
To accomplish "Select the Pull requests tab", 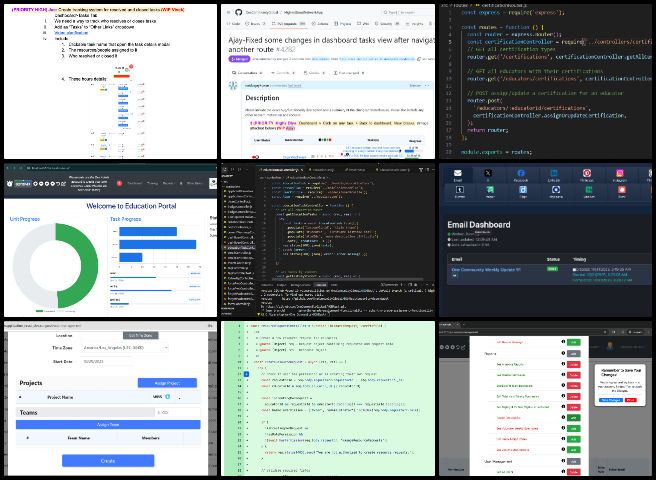I will pos(289,24).
